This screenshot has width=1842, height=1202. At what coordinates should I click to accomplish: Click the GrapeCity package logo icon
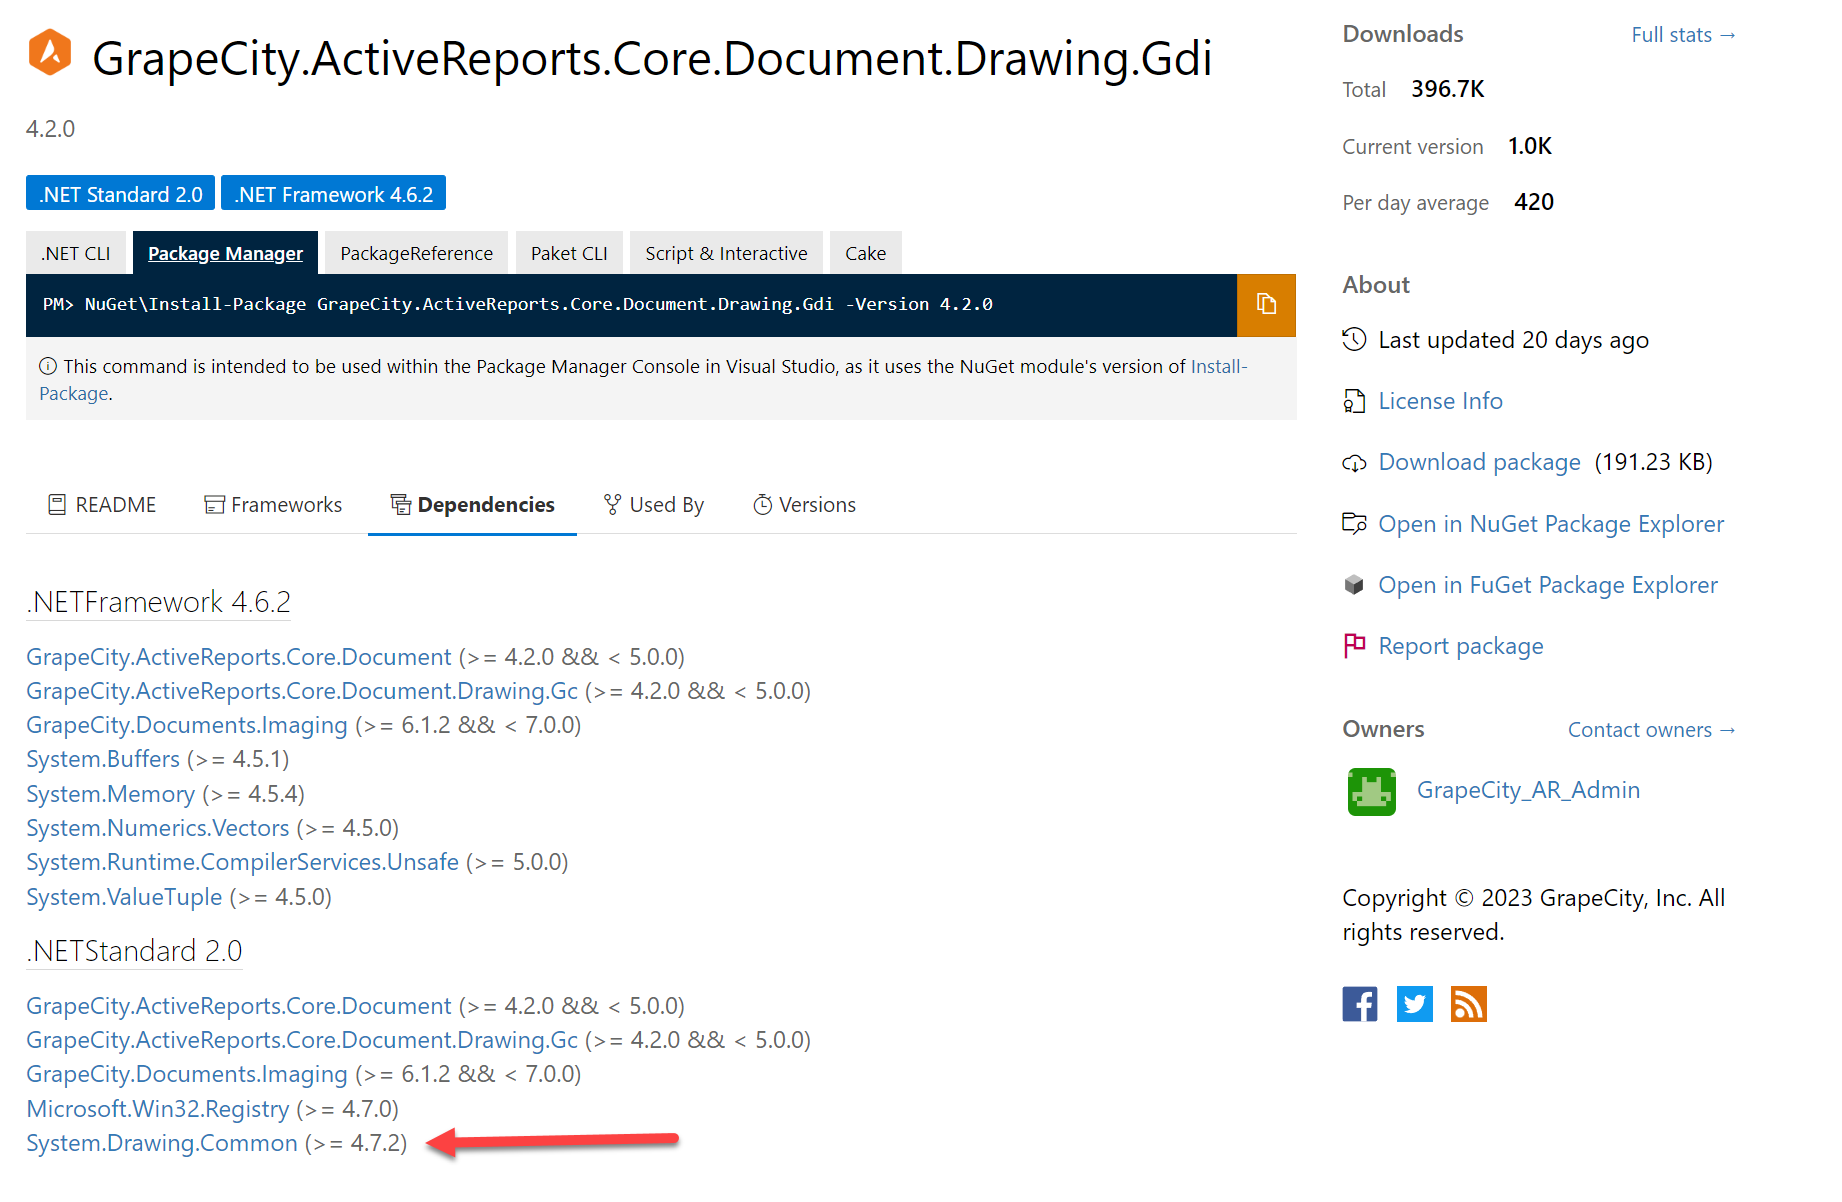[50, 53]
